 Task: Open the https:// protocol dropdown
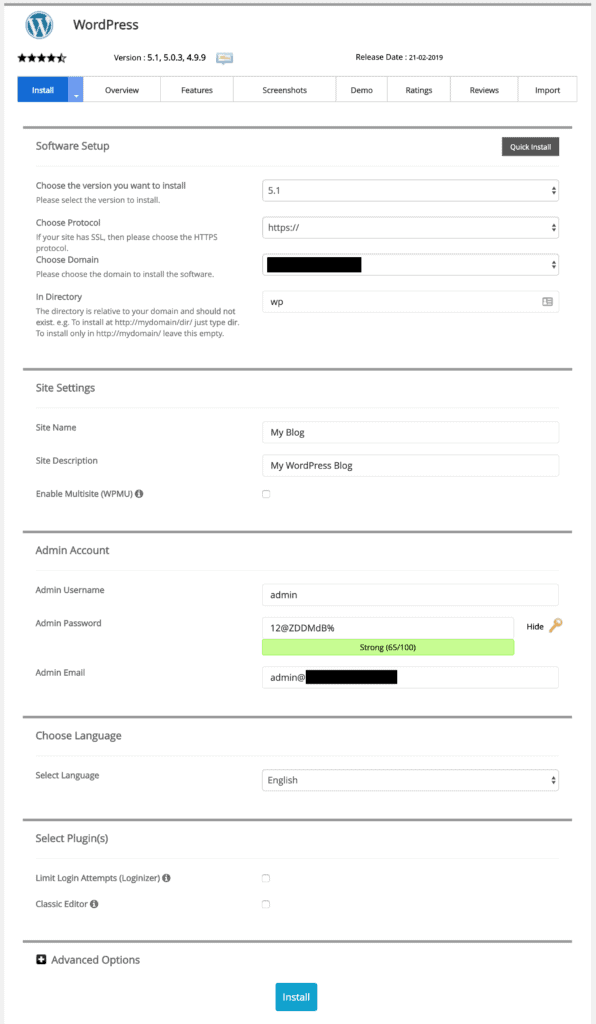pos(410,228)
